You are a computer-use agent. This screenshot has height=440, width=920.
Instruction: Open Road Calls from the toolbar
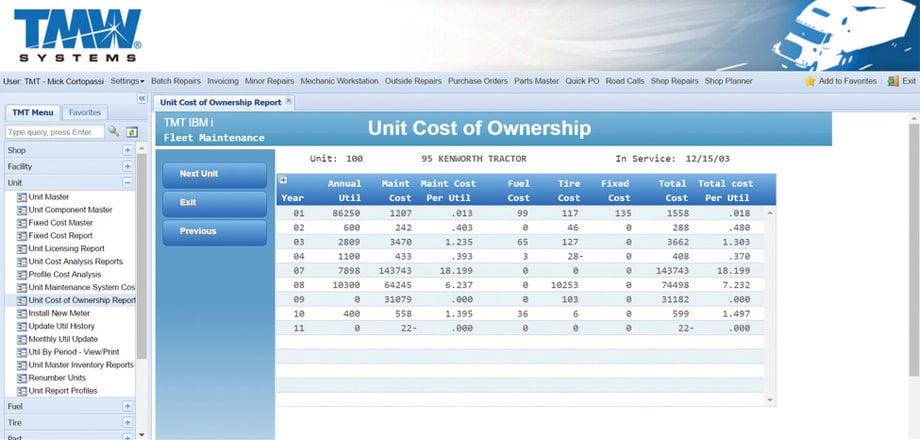[x=625, y=81]
